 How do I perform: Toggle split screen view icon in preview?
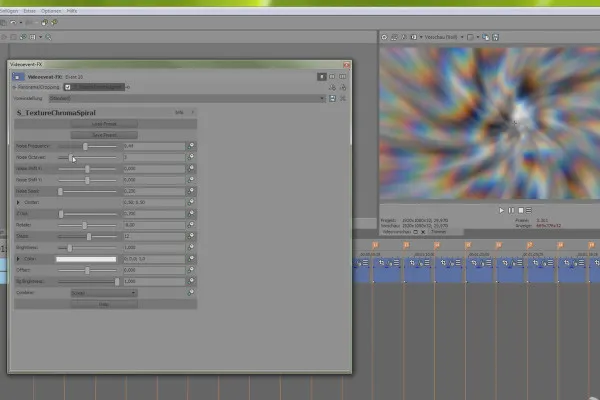point(414,37)
